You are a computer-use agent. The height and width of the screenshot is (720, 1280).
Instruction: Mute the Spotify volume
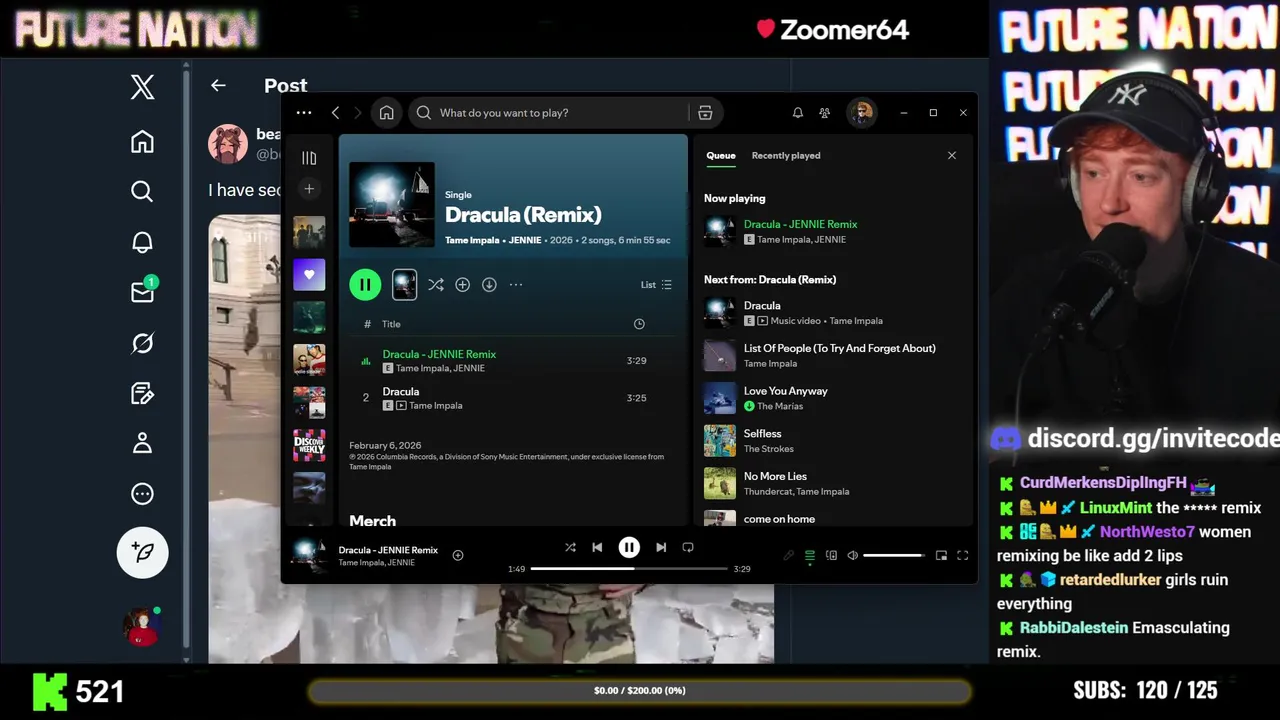point(852,555)
